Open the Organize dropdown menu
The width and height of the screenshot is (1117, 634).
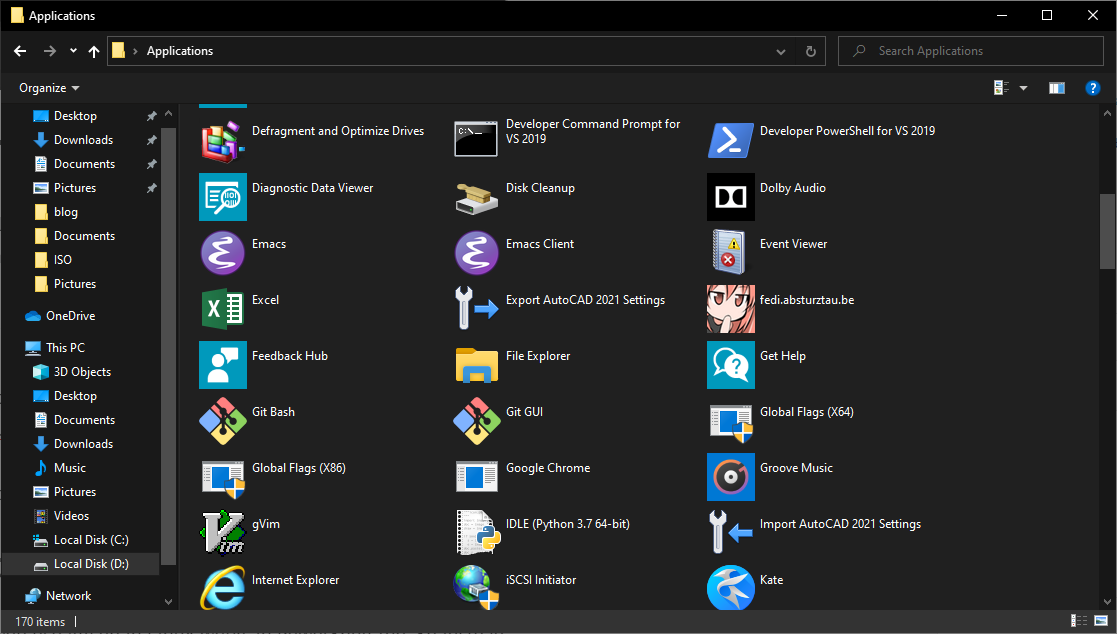coord(49,88)
